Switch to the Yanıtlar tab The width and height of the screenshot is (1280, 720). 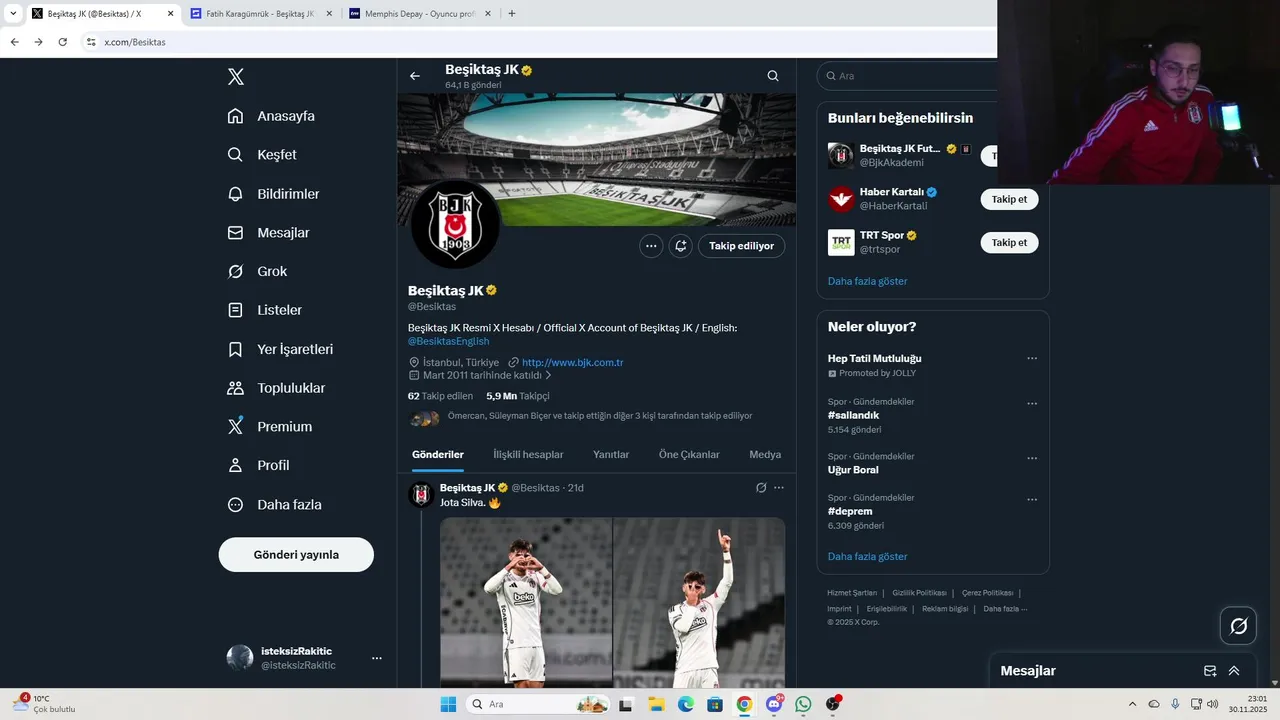pyautogui.click(x=611, y=455)
